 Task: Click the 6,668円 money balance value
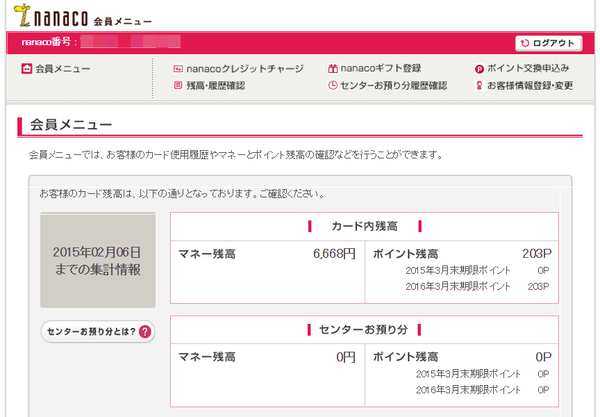334,253
